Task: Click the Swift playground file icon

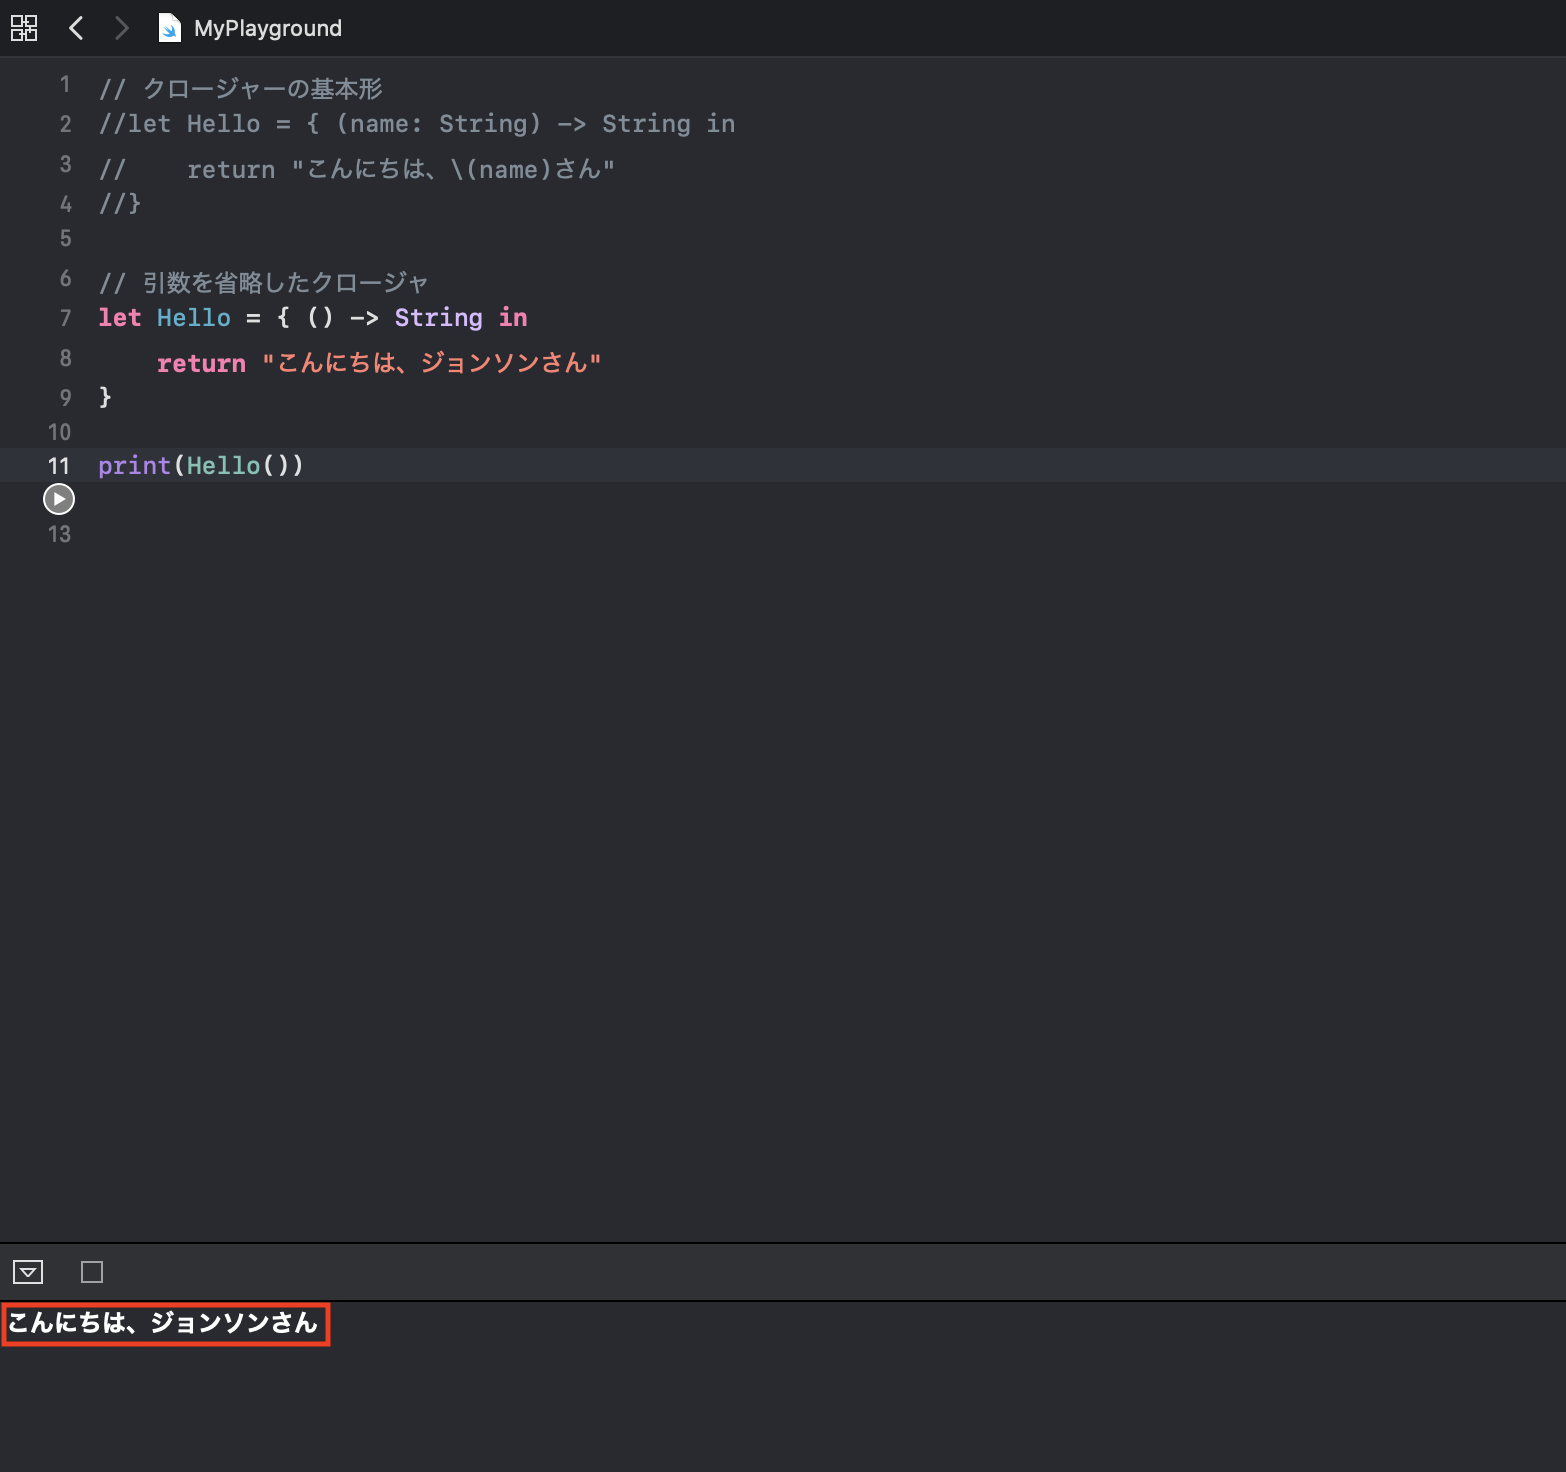Action: click(170, 28)
